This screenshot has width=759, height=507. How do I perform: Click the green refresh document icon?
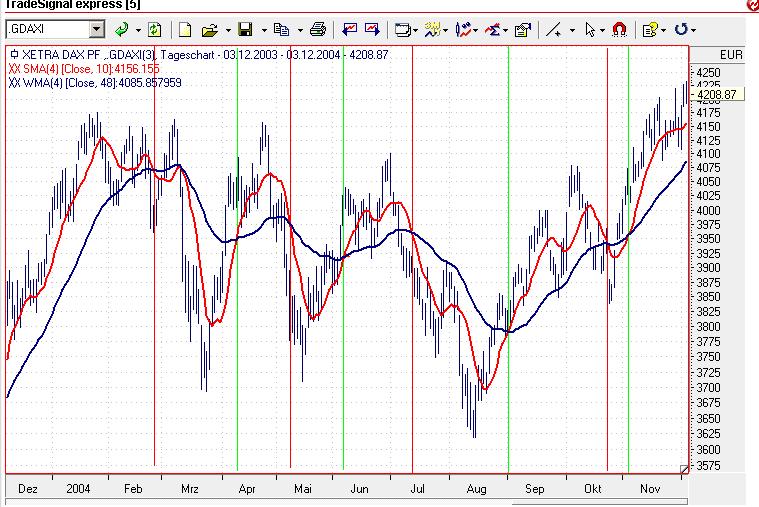pos(154,30)
